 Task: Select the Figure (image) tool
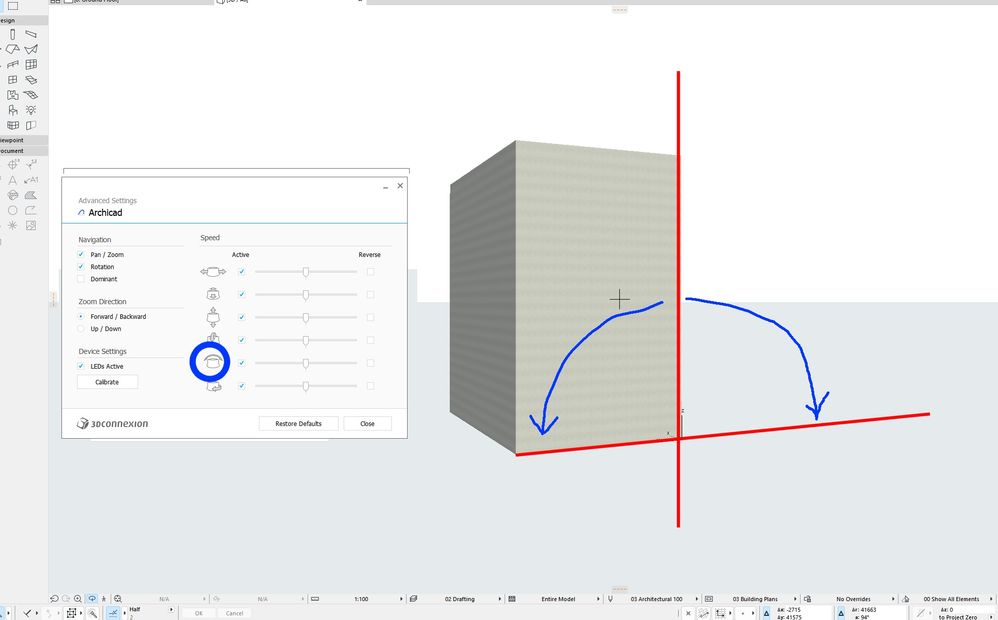[31, 226]
